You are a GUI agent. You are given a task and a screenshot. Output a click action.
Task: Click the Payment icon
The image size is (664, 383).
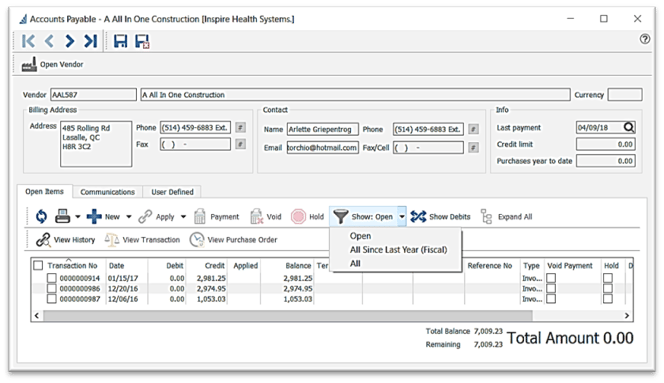click(200, 216)
